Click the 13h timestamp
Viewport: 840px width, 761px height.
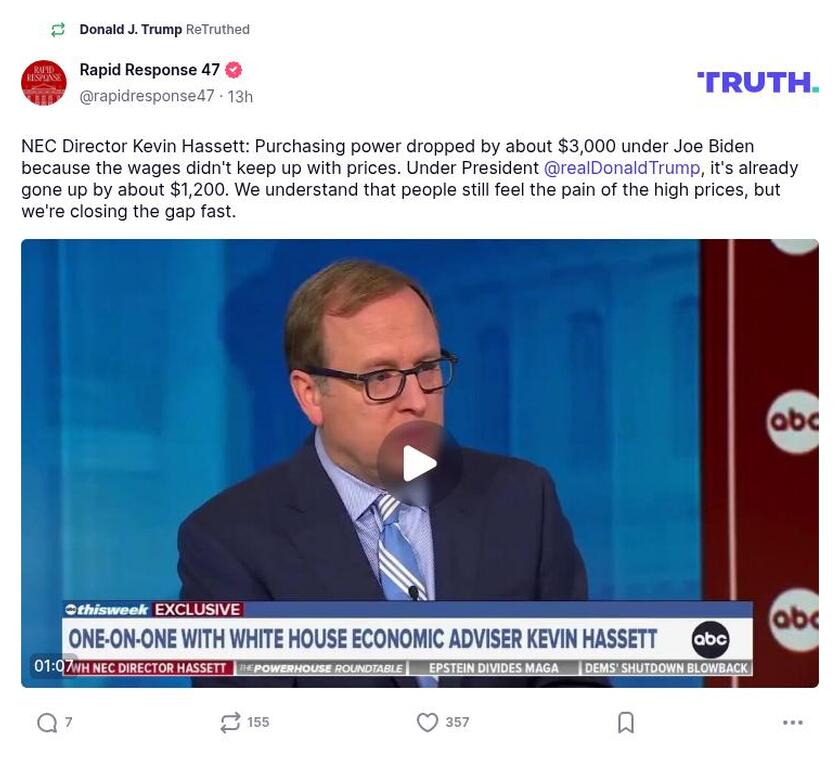(x=240, y=96)
